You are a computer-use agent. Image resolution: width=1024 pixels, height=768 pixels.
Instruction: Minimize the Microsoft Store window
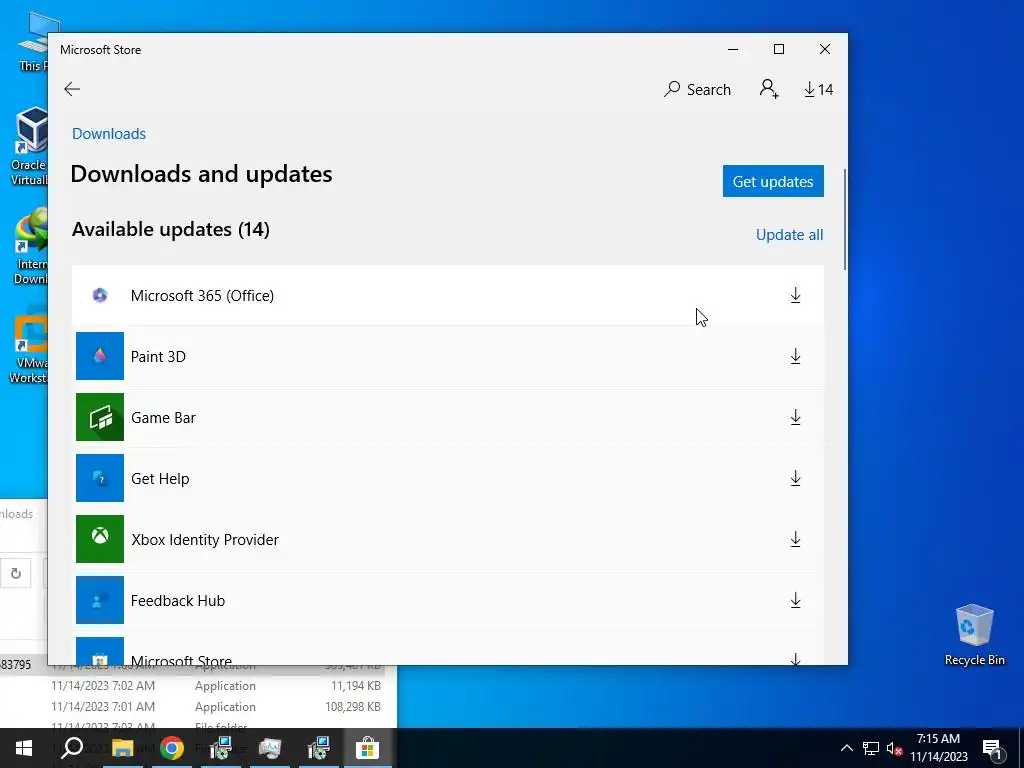(x=733, y=49)
